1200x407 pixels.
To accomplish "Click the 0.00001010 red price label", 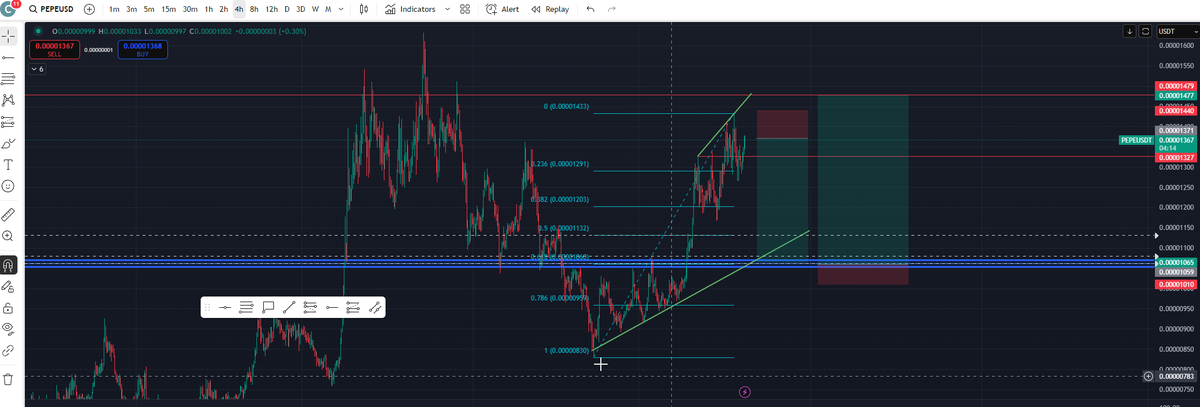I will [x=1174, y=285].
